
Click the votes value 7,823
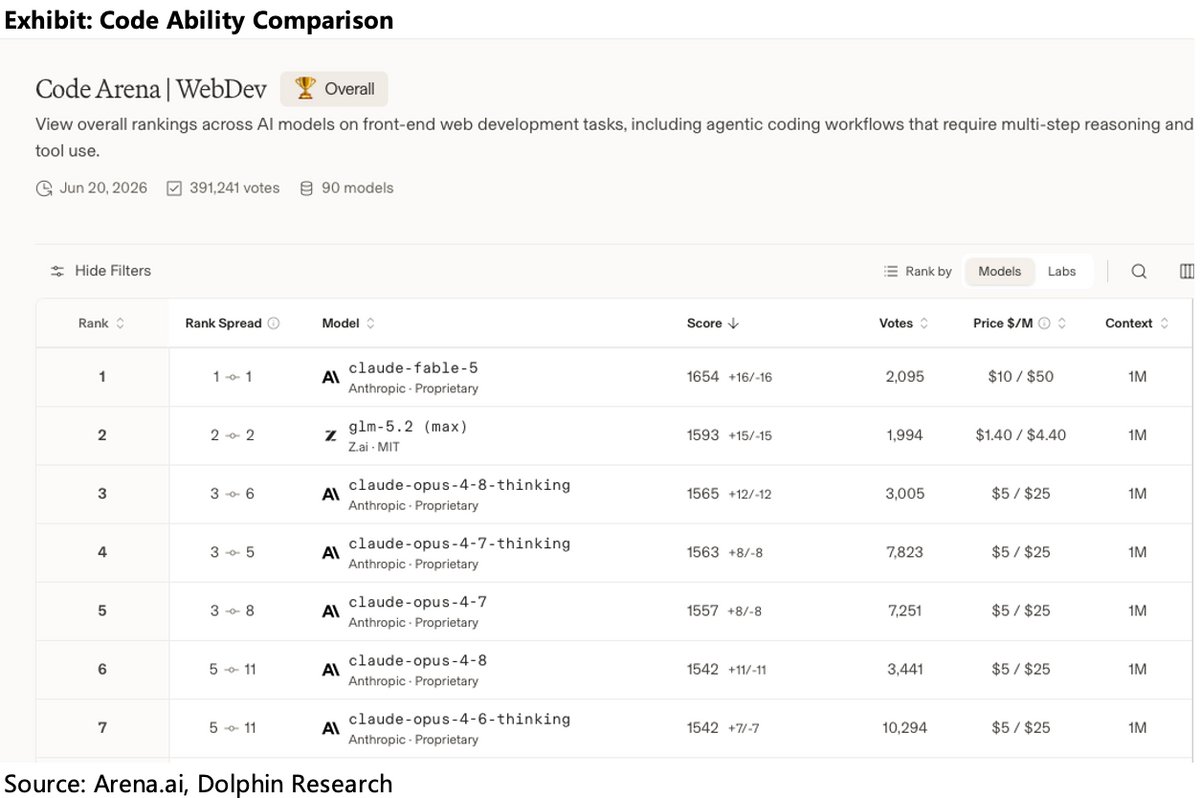pos(905,552)
